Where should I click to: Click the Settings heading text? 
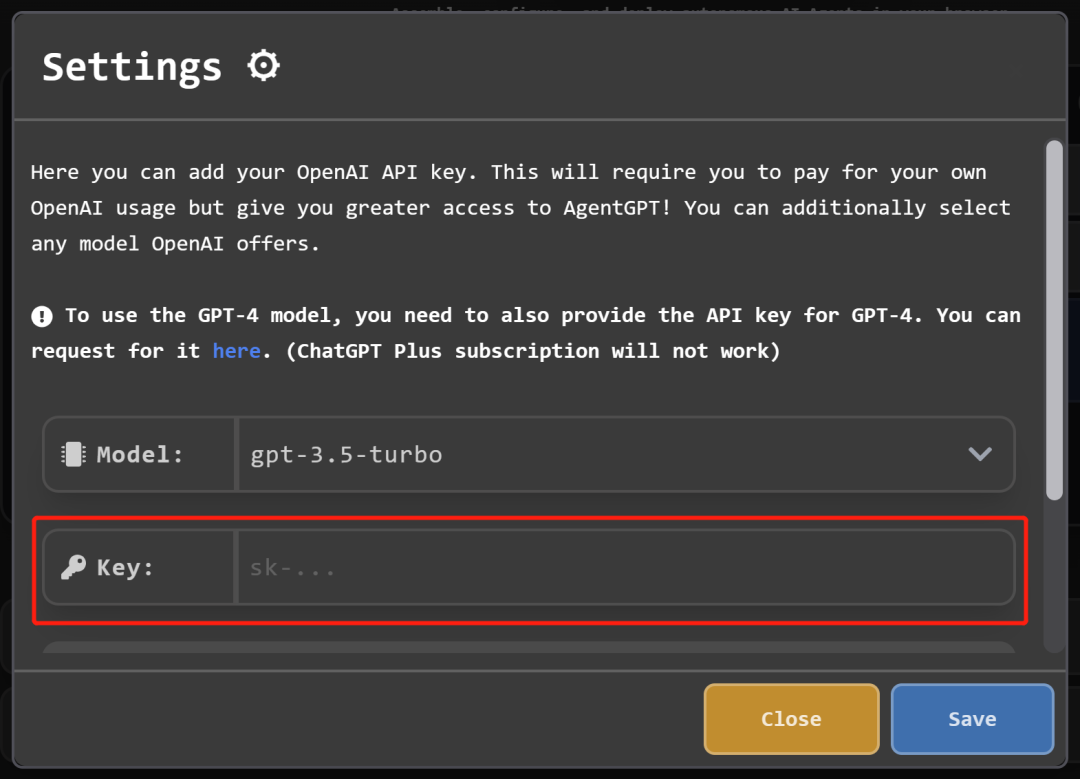tap(132, 67)
